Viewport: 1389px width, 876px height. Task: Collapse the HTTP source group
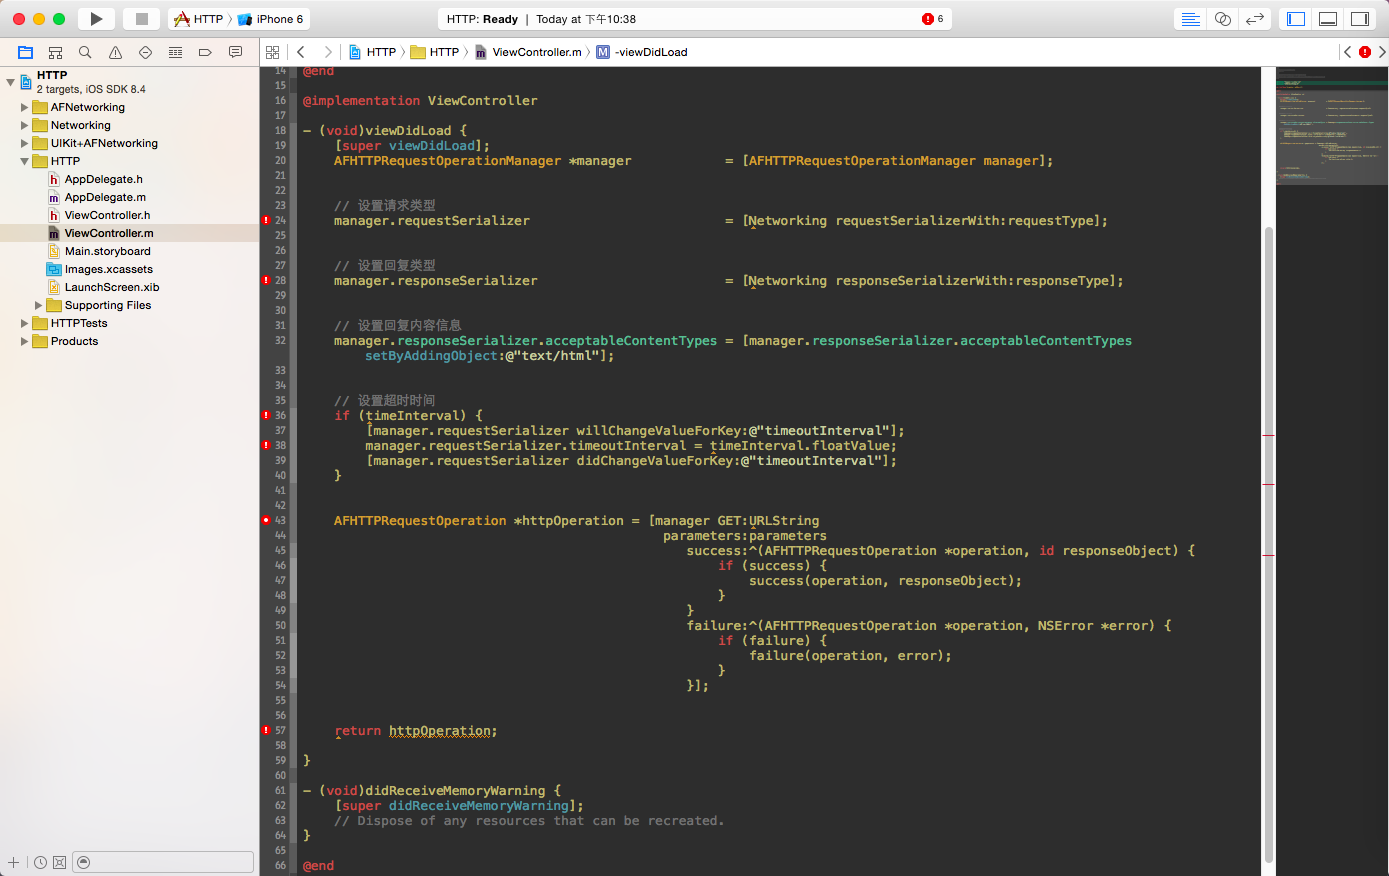click(24, 161)
